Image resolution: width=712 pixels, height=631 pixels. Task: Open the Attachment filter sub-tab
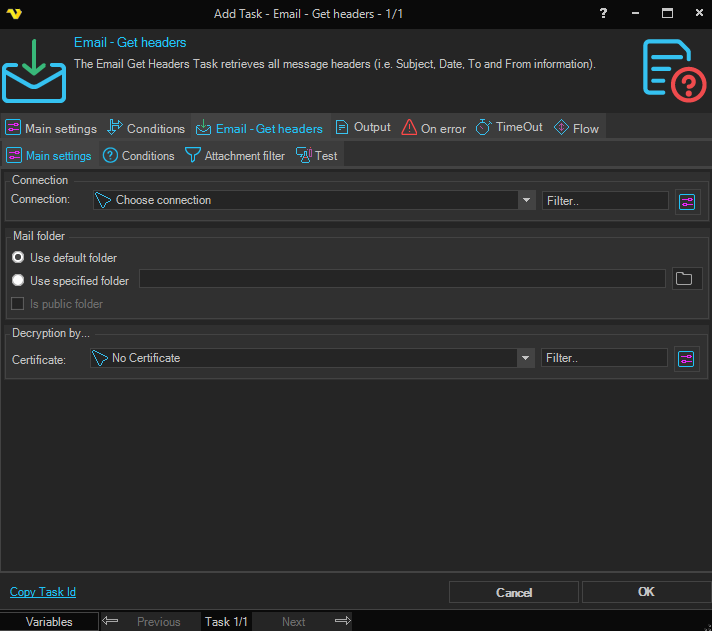[235, 156]
